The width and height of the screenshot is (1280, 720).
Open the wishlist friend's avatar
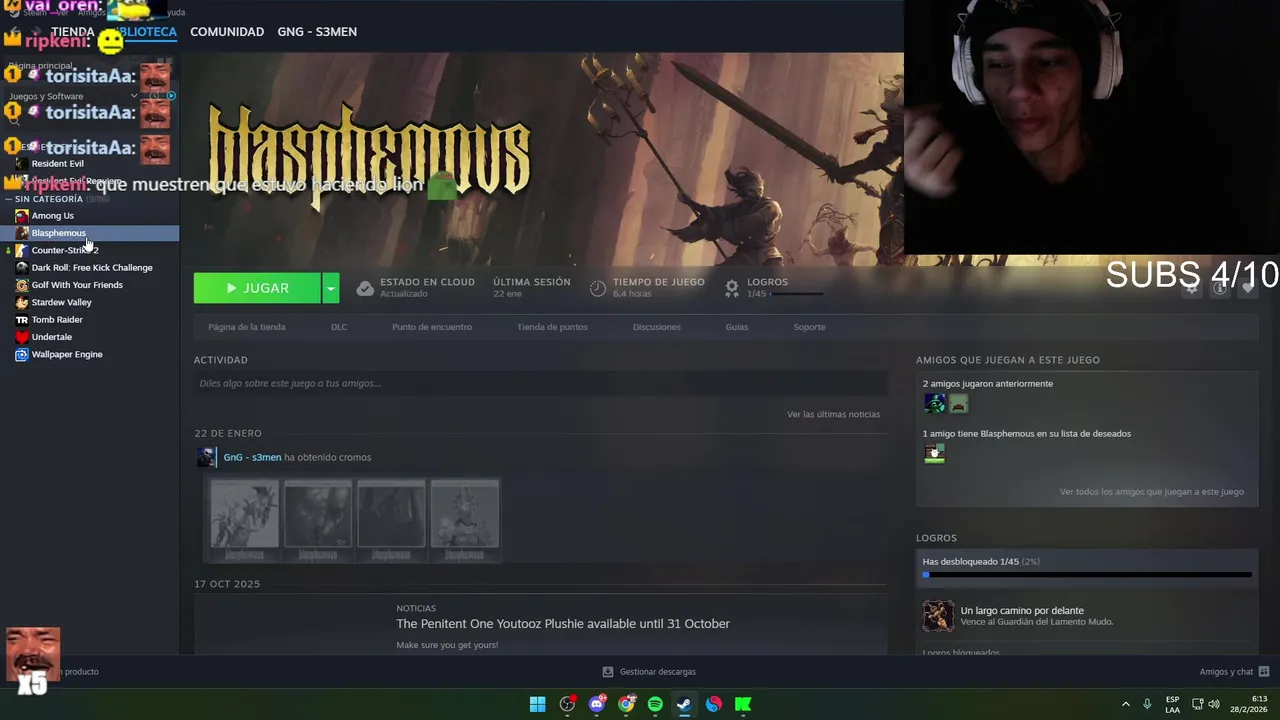click(x=934, y=454)
